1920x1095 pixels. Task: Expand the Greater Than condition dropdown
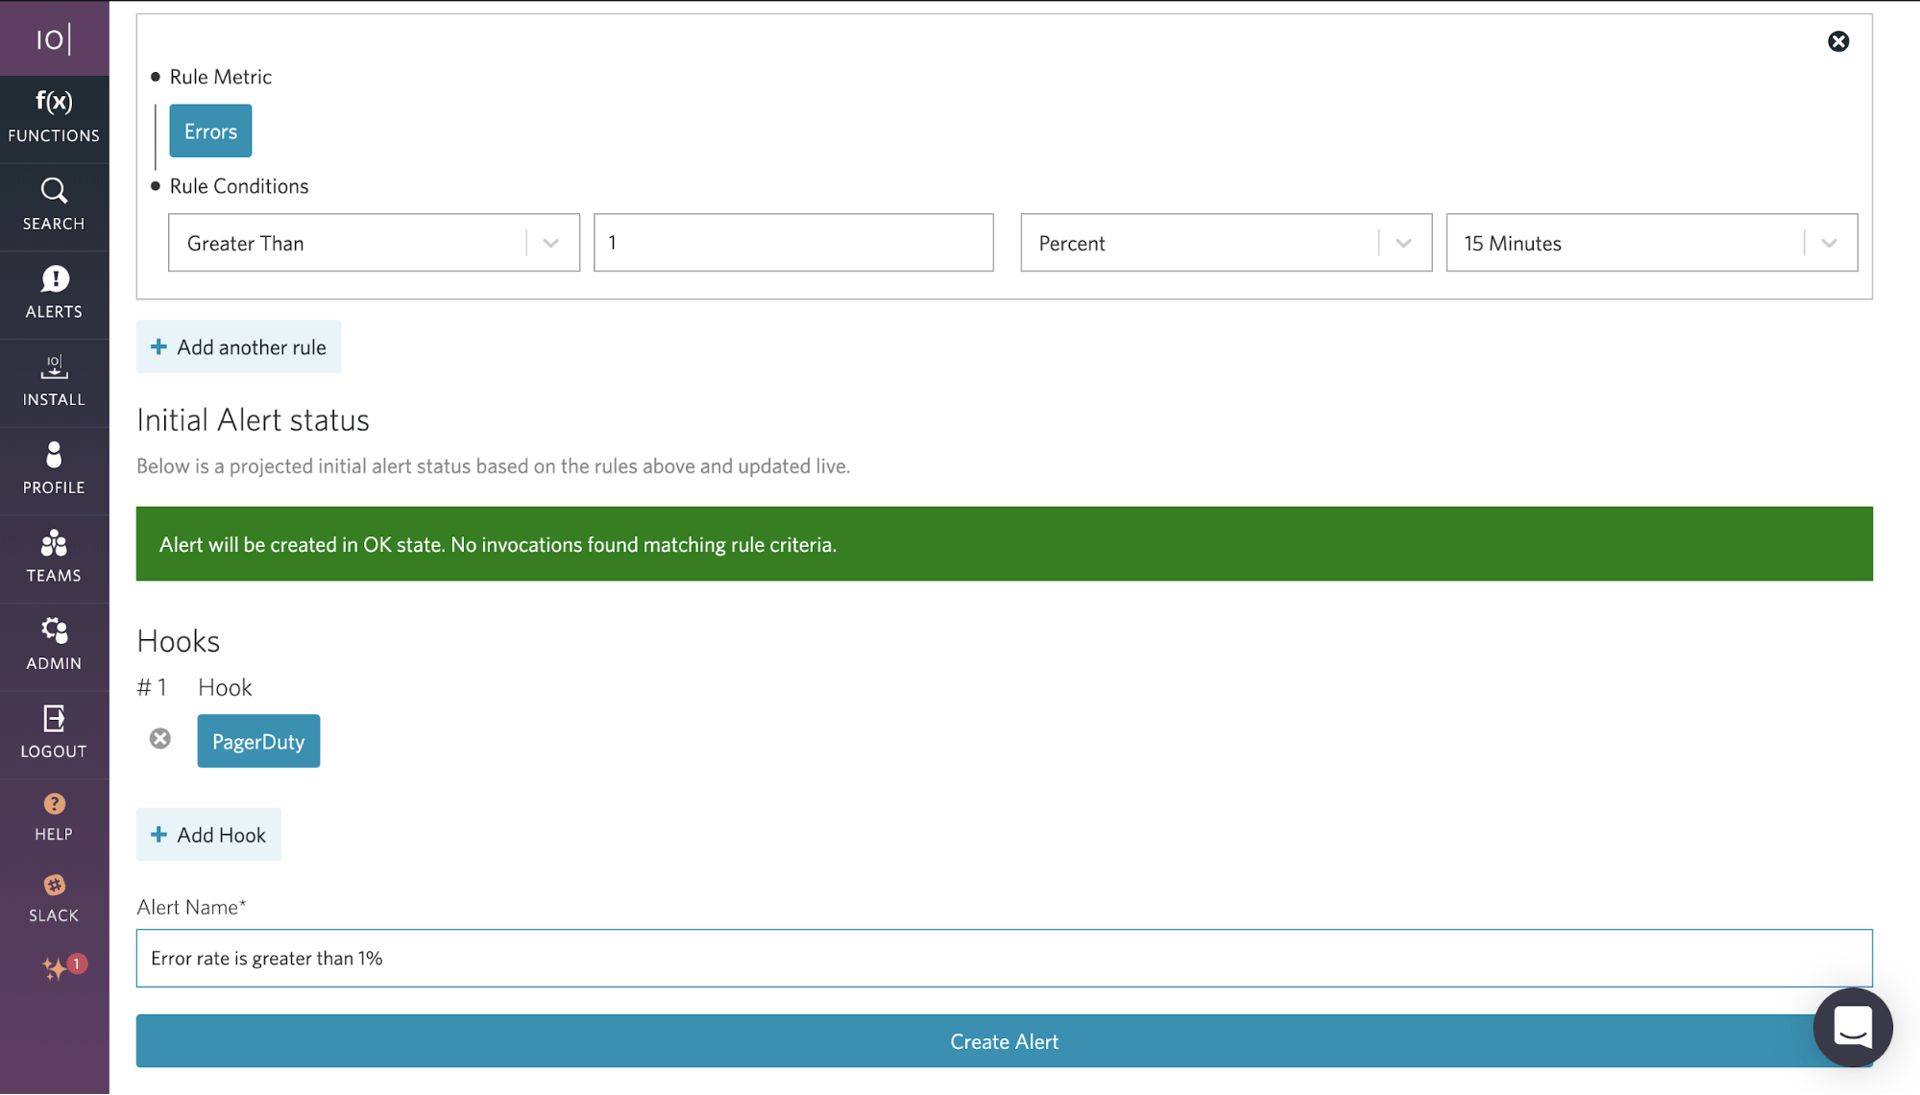(x=550, y=243)
